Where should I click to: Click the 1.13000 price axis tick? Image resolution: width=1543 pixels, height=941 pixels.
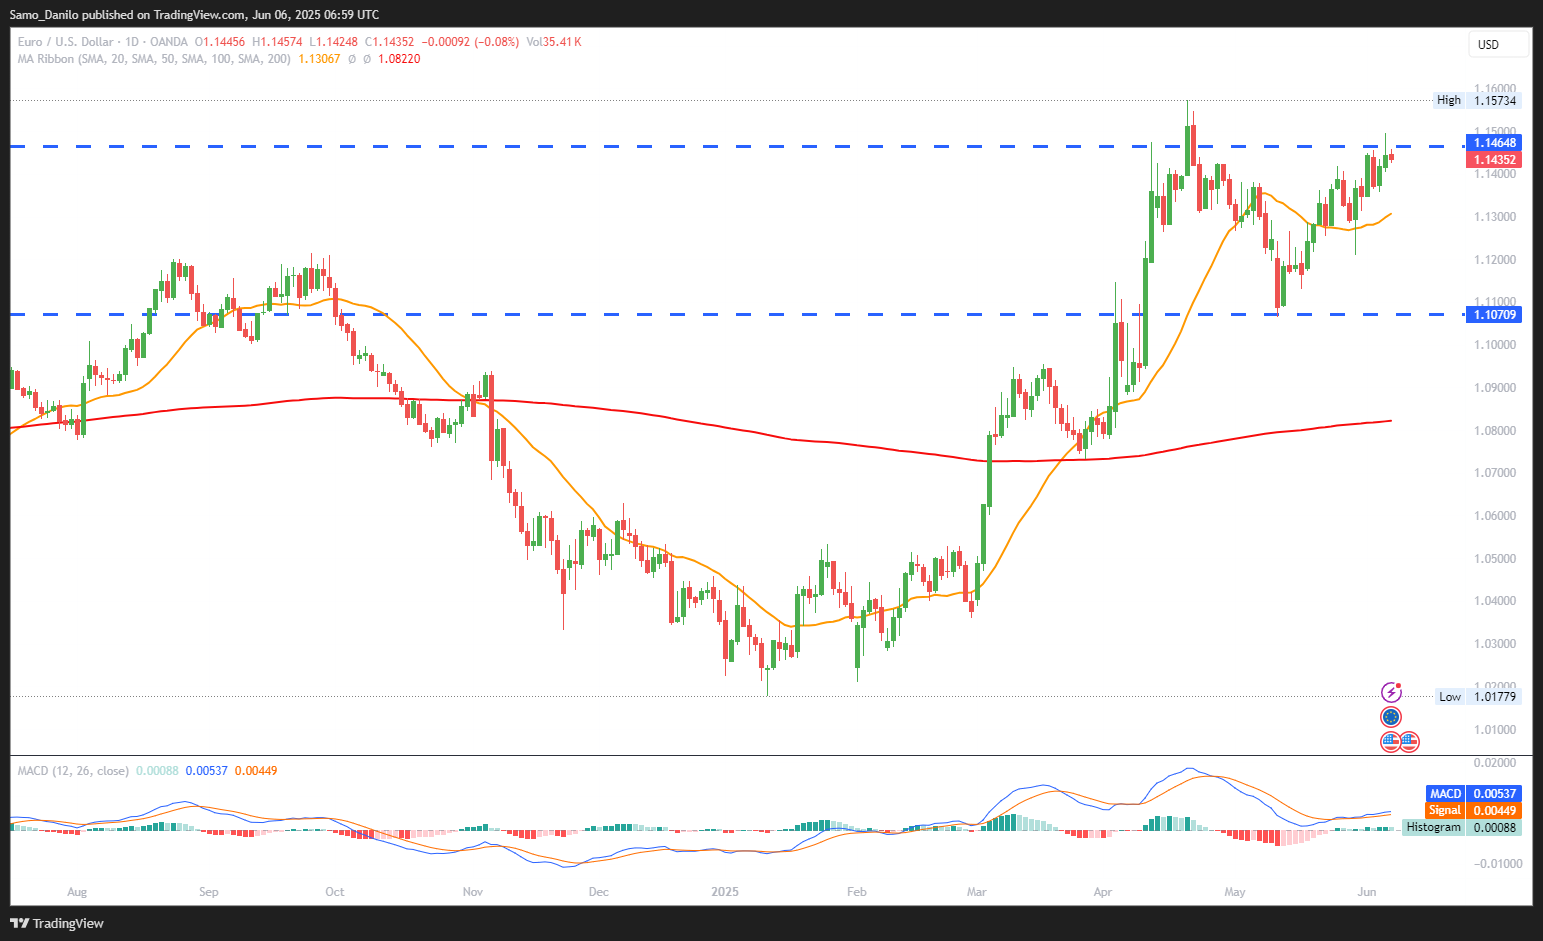tap(1495, 217)
